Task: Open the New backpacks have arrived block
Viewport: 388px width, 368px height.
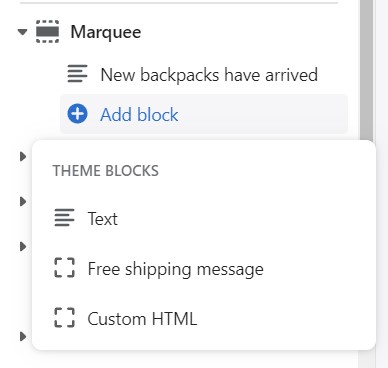Action: pos(204,74)
